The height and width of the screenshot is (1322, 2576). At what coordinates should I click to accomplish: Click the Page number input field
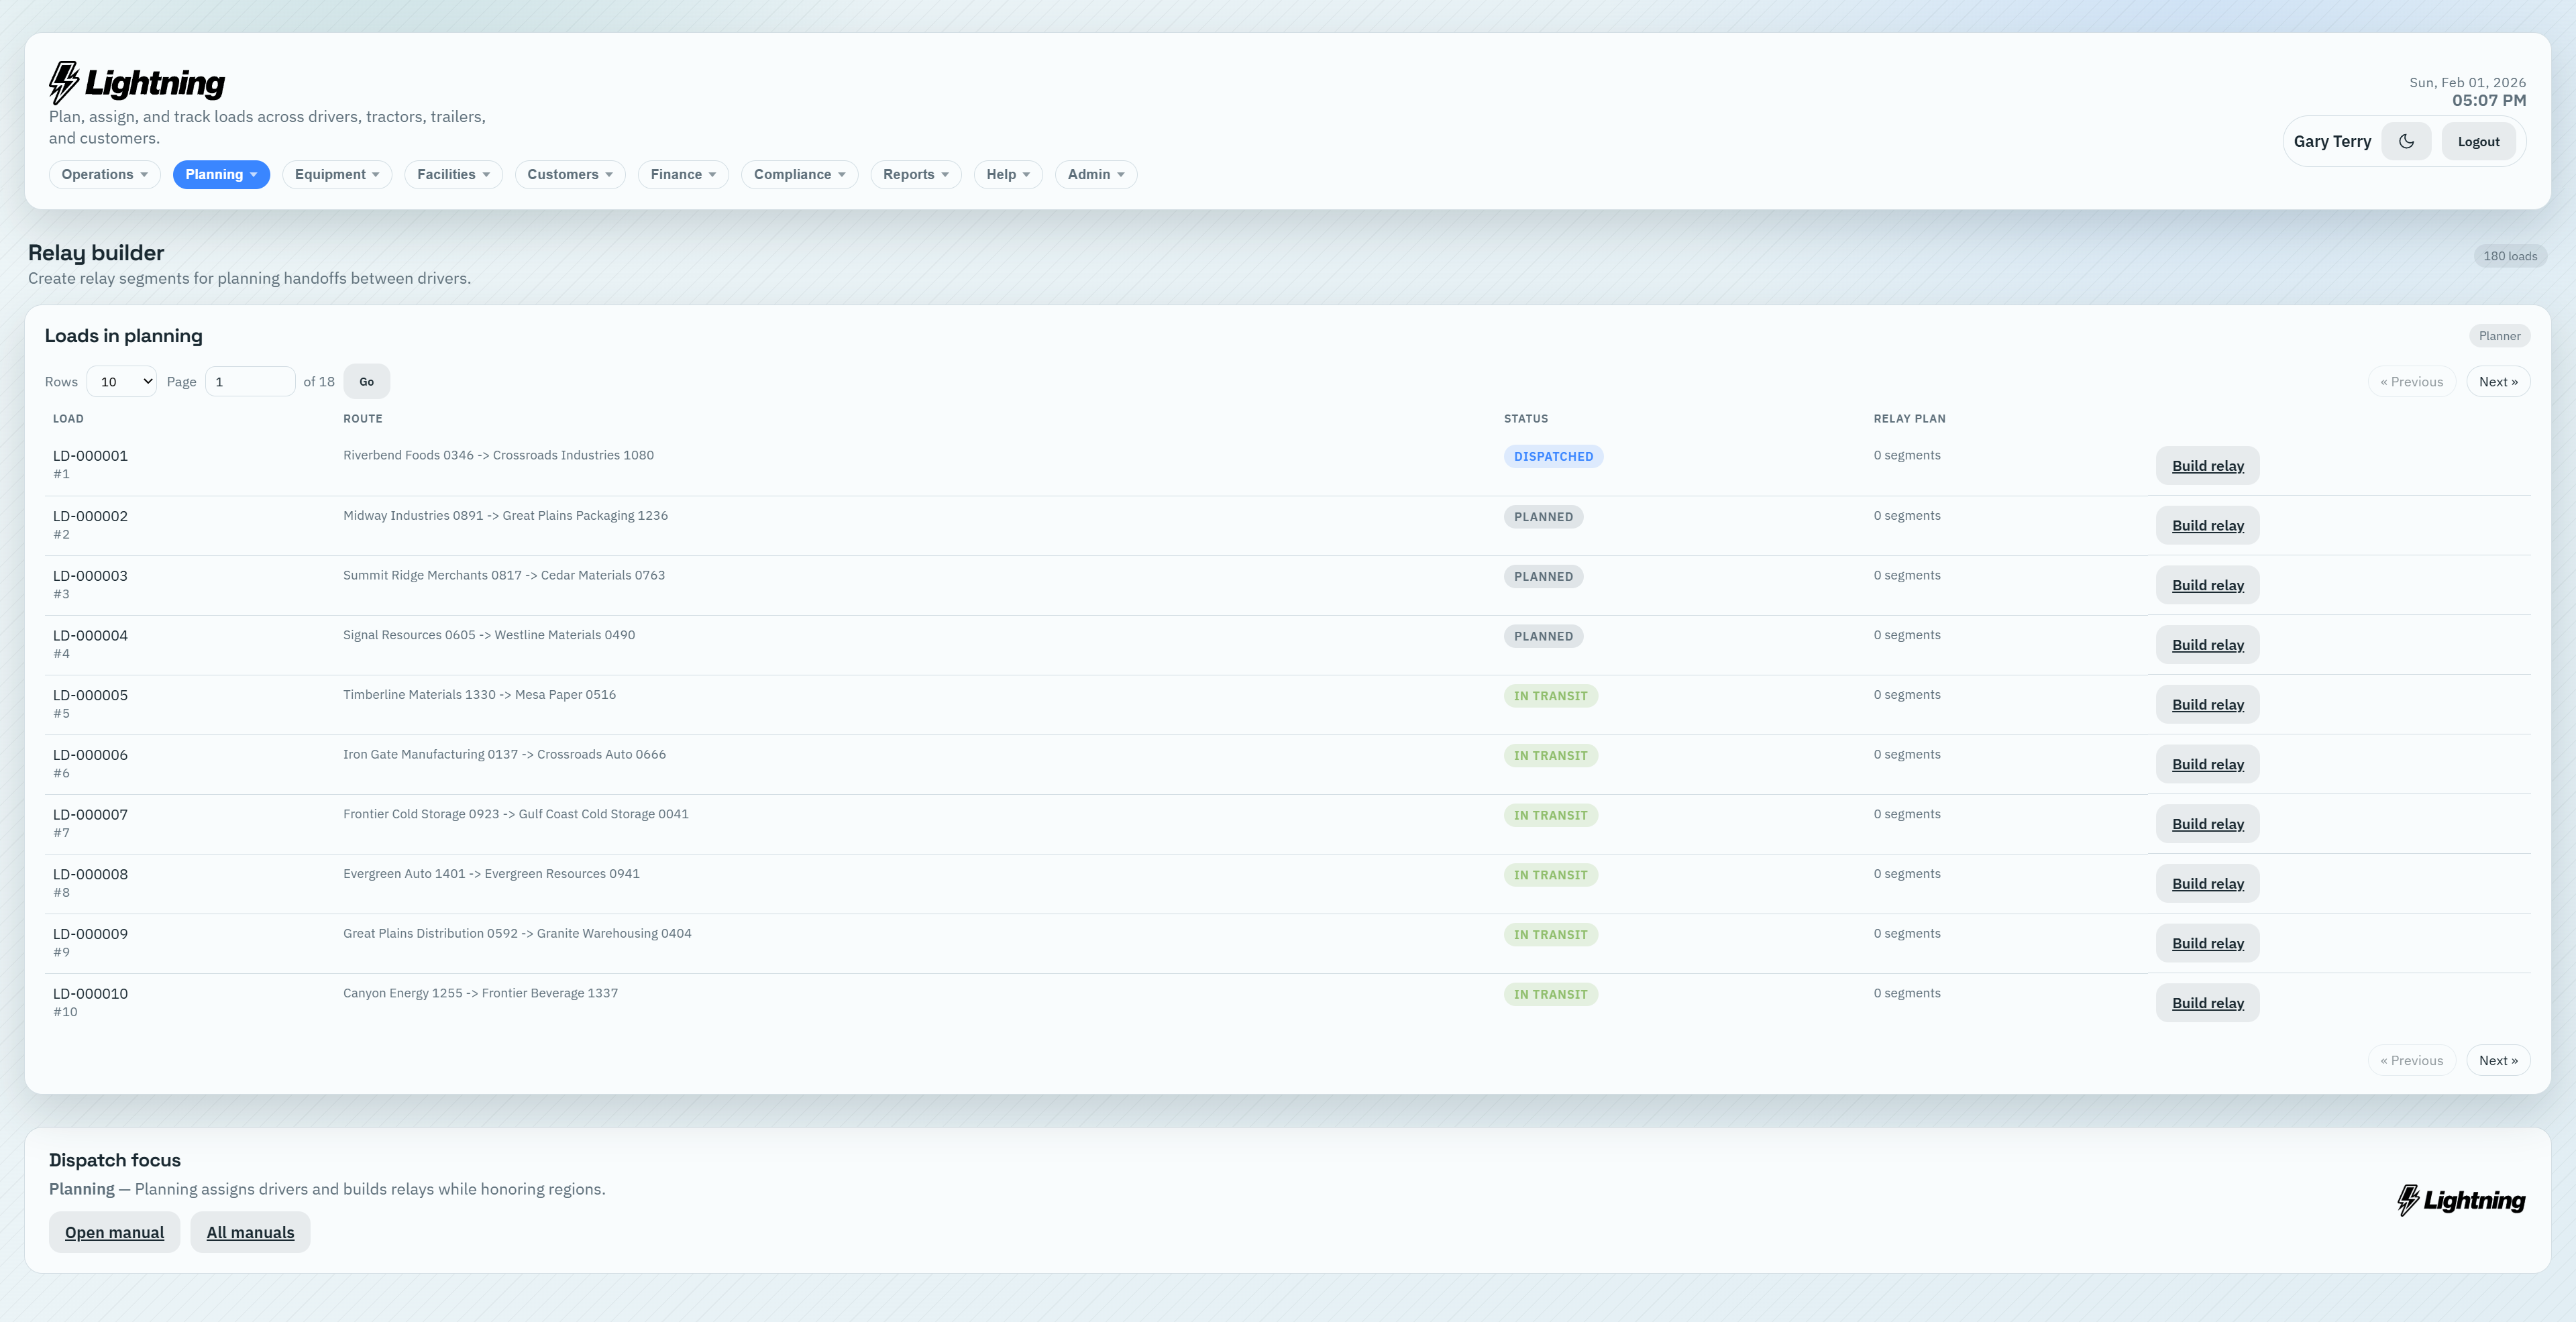(250, 381)
